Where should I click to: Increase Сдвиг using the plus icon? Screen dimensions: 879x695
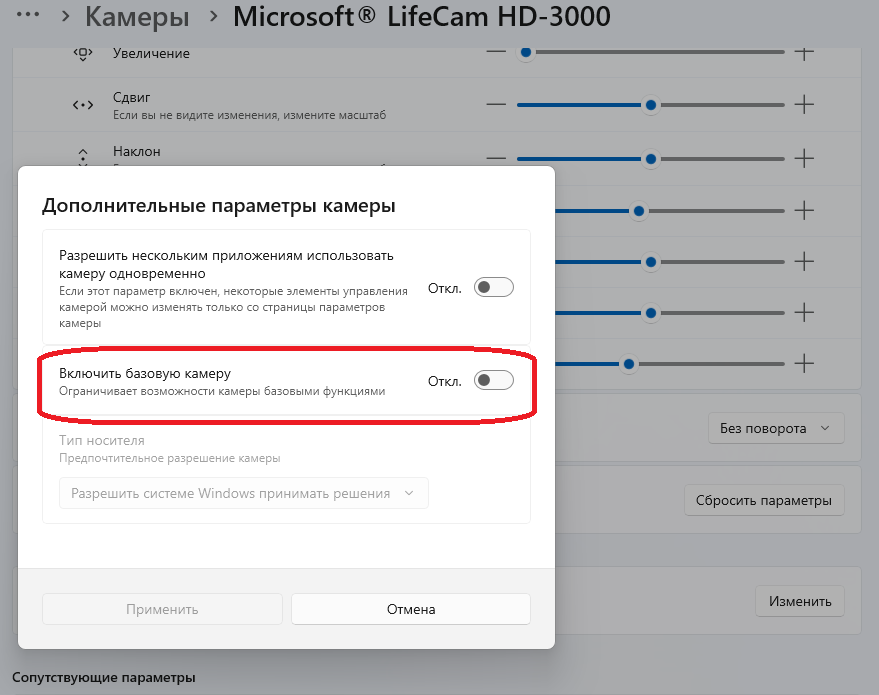pyautogui.click(x=804, y=104)
